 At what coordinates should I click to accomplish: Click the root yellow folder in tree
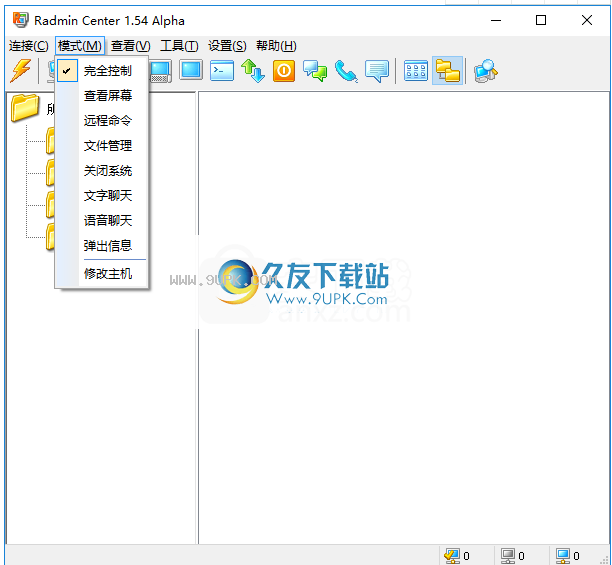click(25, 108)
